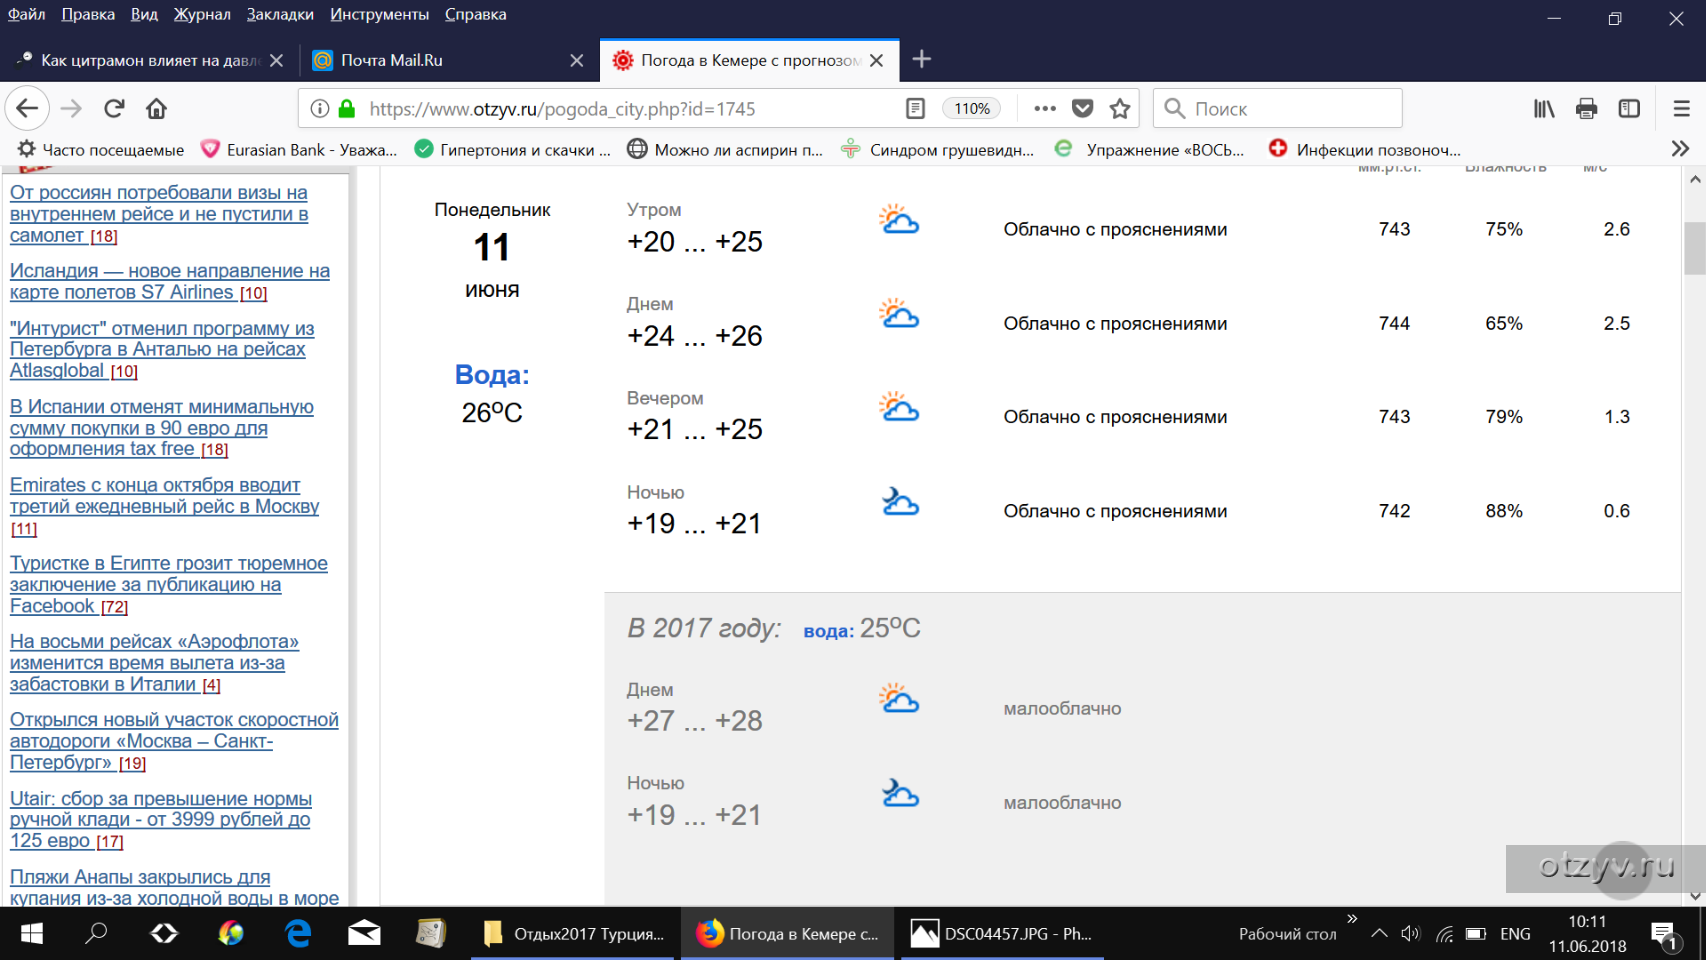Open the Справка menu

point(475,14)
